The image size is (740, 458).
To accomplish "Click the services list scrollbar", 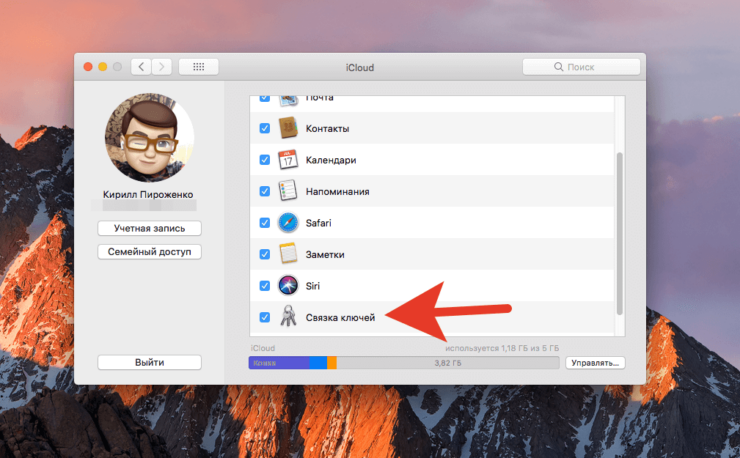I will coord(620,234).
